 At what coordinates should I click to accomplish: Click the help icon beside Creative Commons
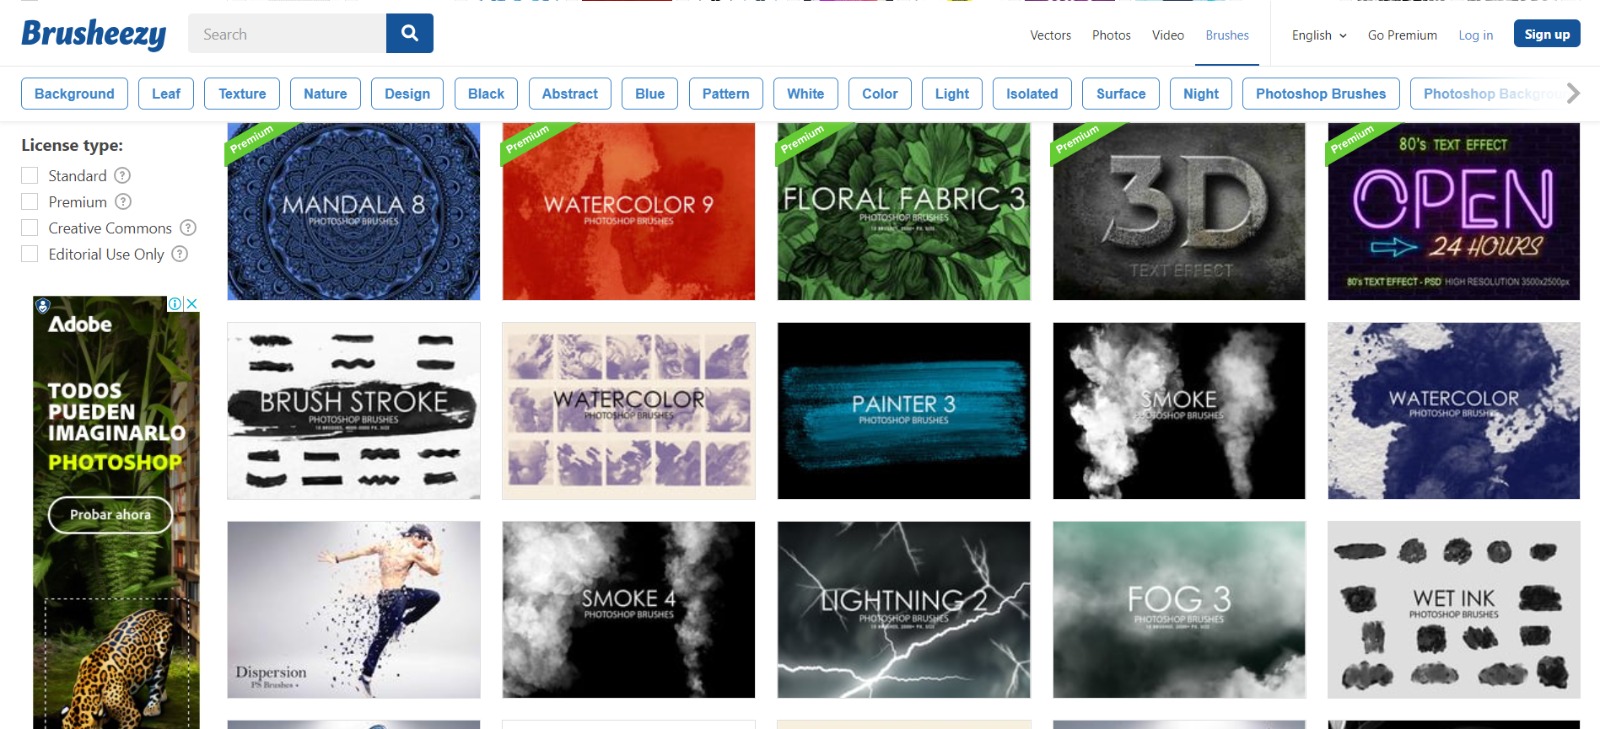coord(188,228)
